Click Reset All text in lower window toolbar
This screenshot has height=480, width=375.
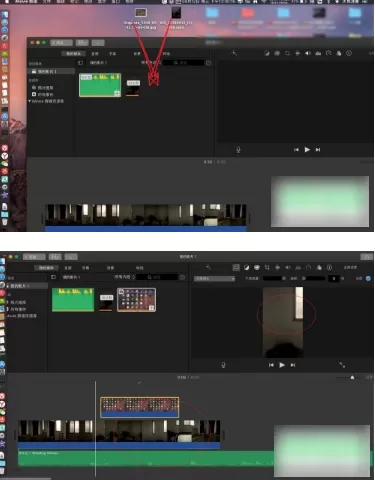350,267
